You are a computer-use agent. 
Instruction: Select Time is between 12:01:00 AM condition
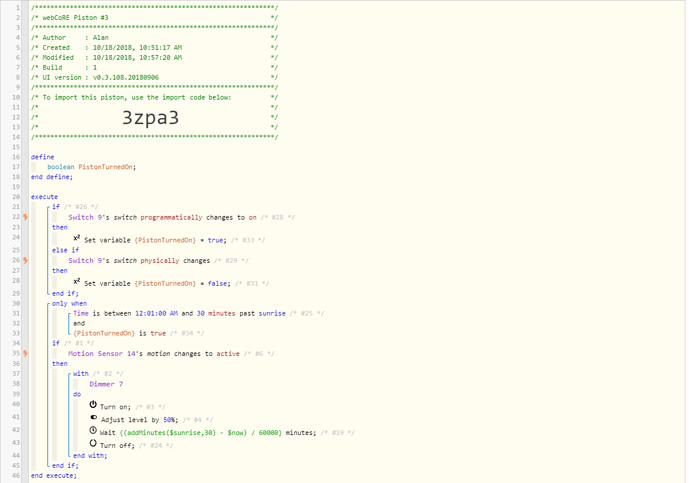click(180, 313)
